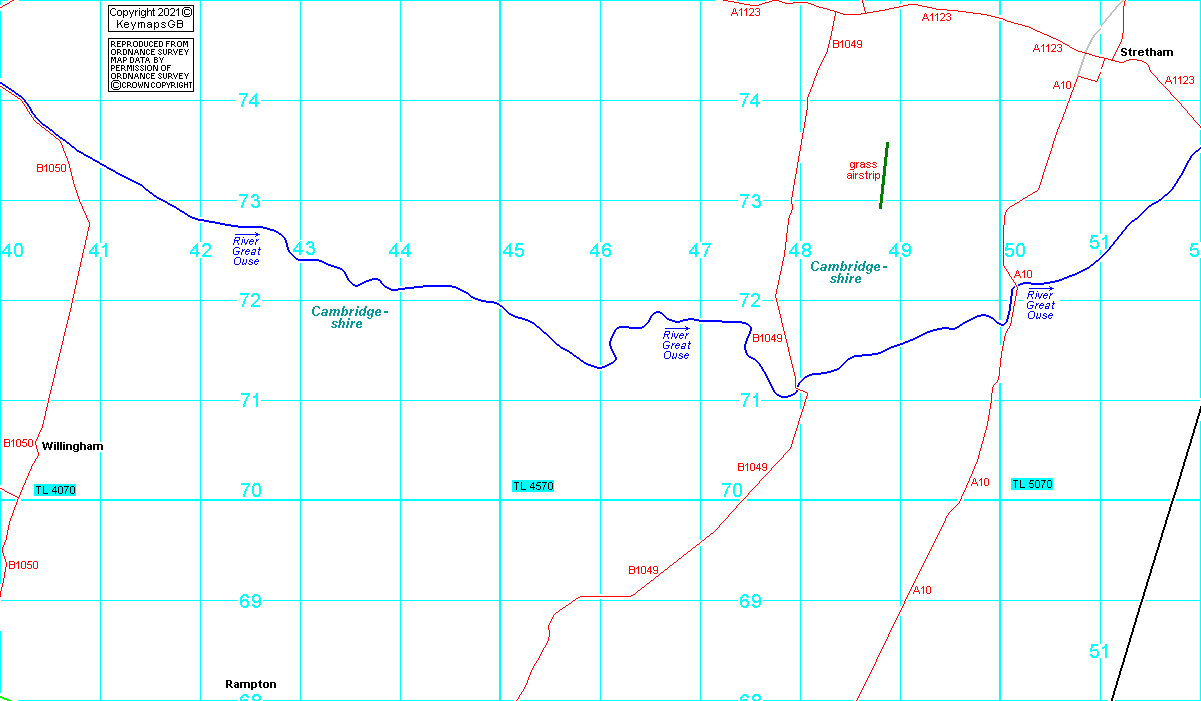1201x701 pixels.
Task: Click the Cambridgeshire label beside grid 48
Action: pos(848,272)
